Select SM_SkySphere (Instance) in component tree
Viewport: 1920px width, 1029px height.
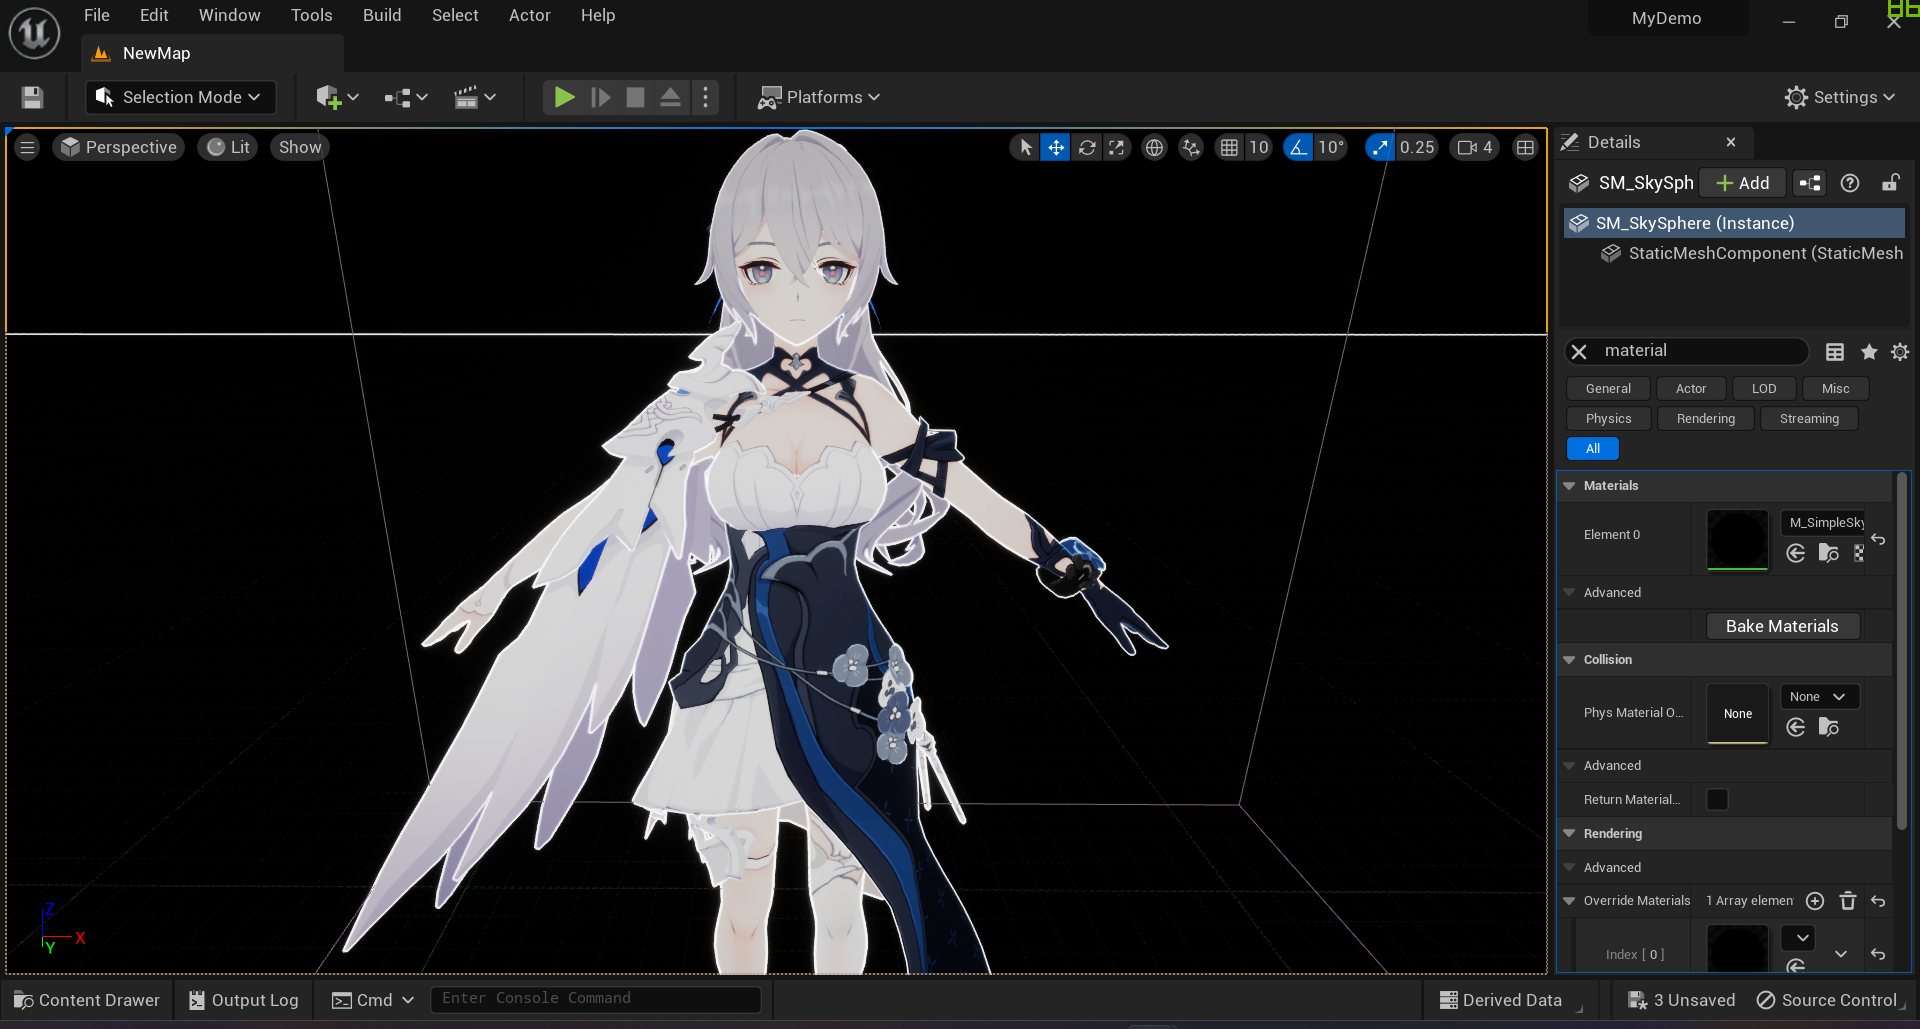(x=1734, y=223)
